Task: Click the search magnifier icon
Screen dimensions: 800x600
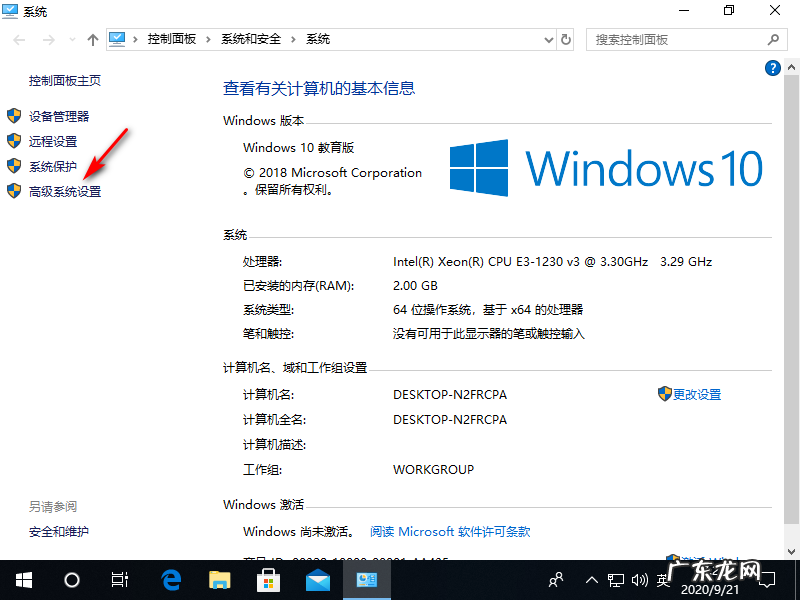Action: [x=773, y=39]
